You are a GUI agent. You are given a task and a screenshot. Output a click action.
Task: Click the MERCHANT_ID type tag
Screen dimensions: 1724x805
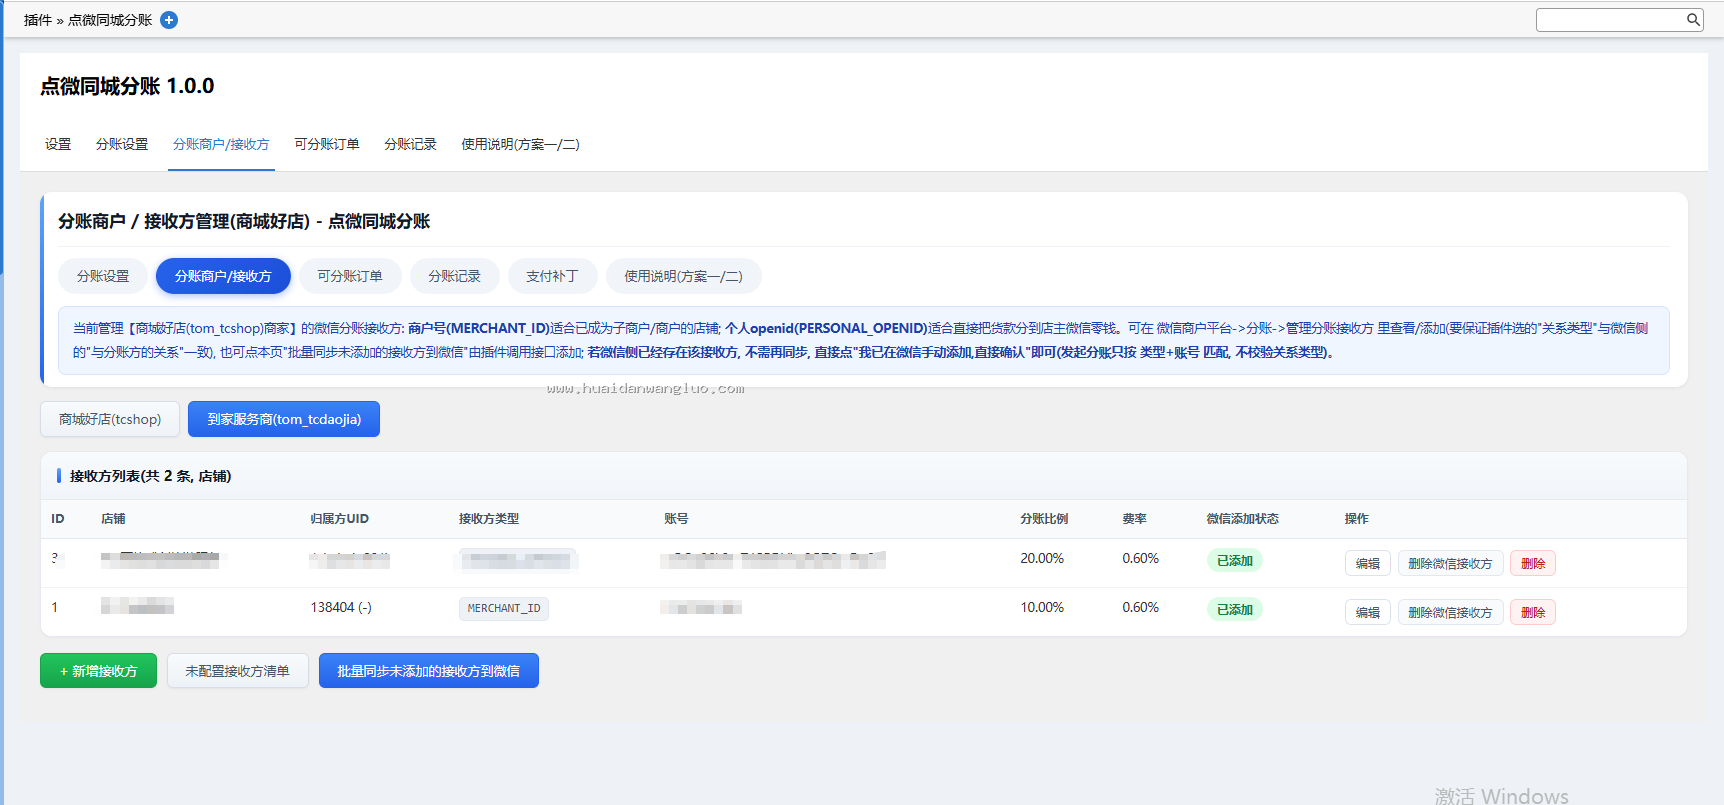(x=504, y=608)
